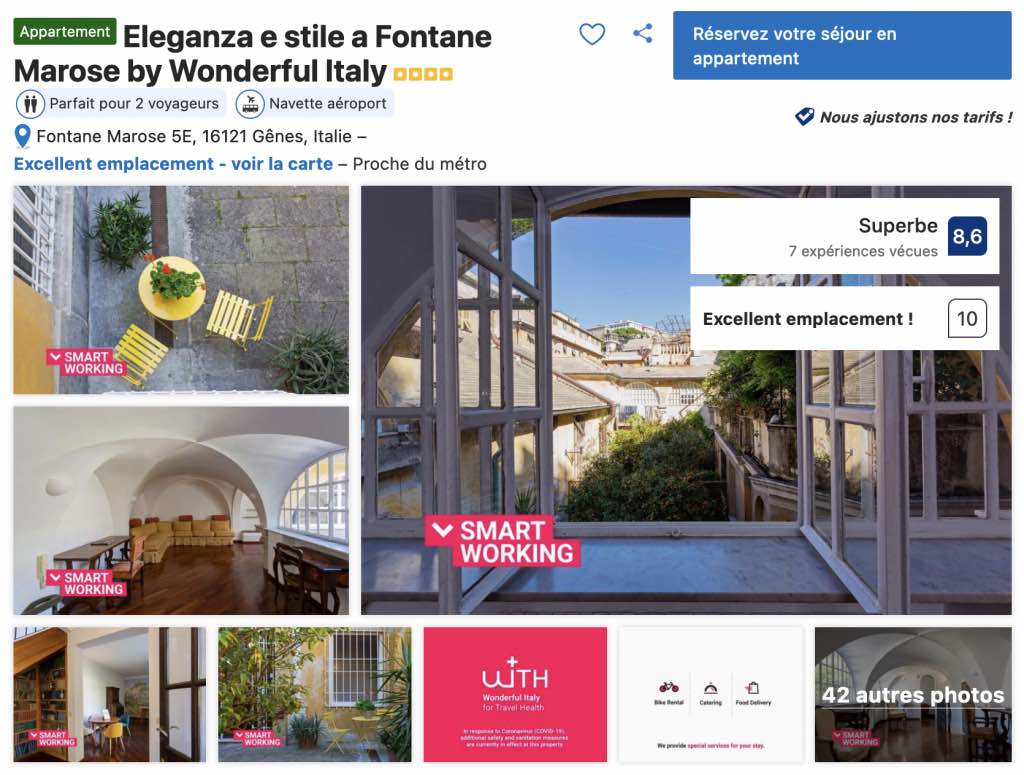
Task: Open 'Excellent emplacement - voir la carte' link
Action: tap(173, 164)
